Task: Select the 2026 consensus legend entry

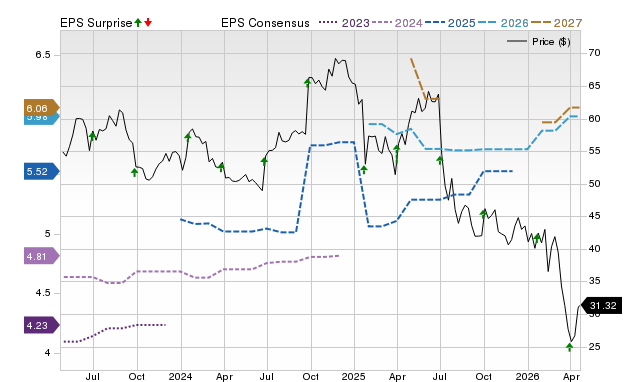Action: pos(503,23)
